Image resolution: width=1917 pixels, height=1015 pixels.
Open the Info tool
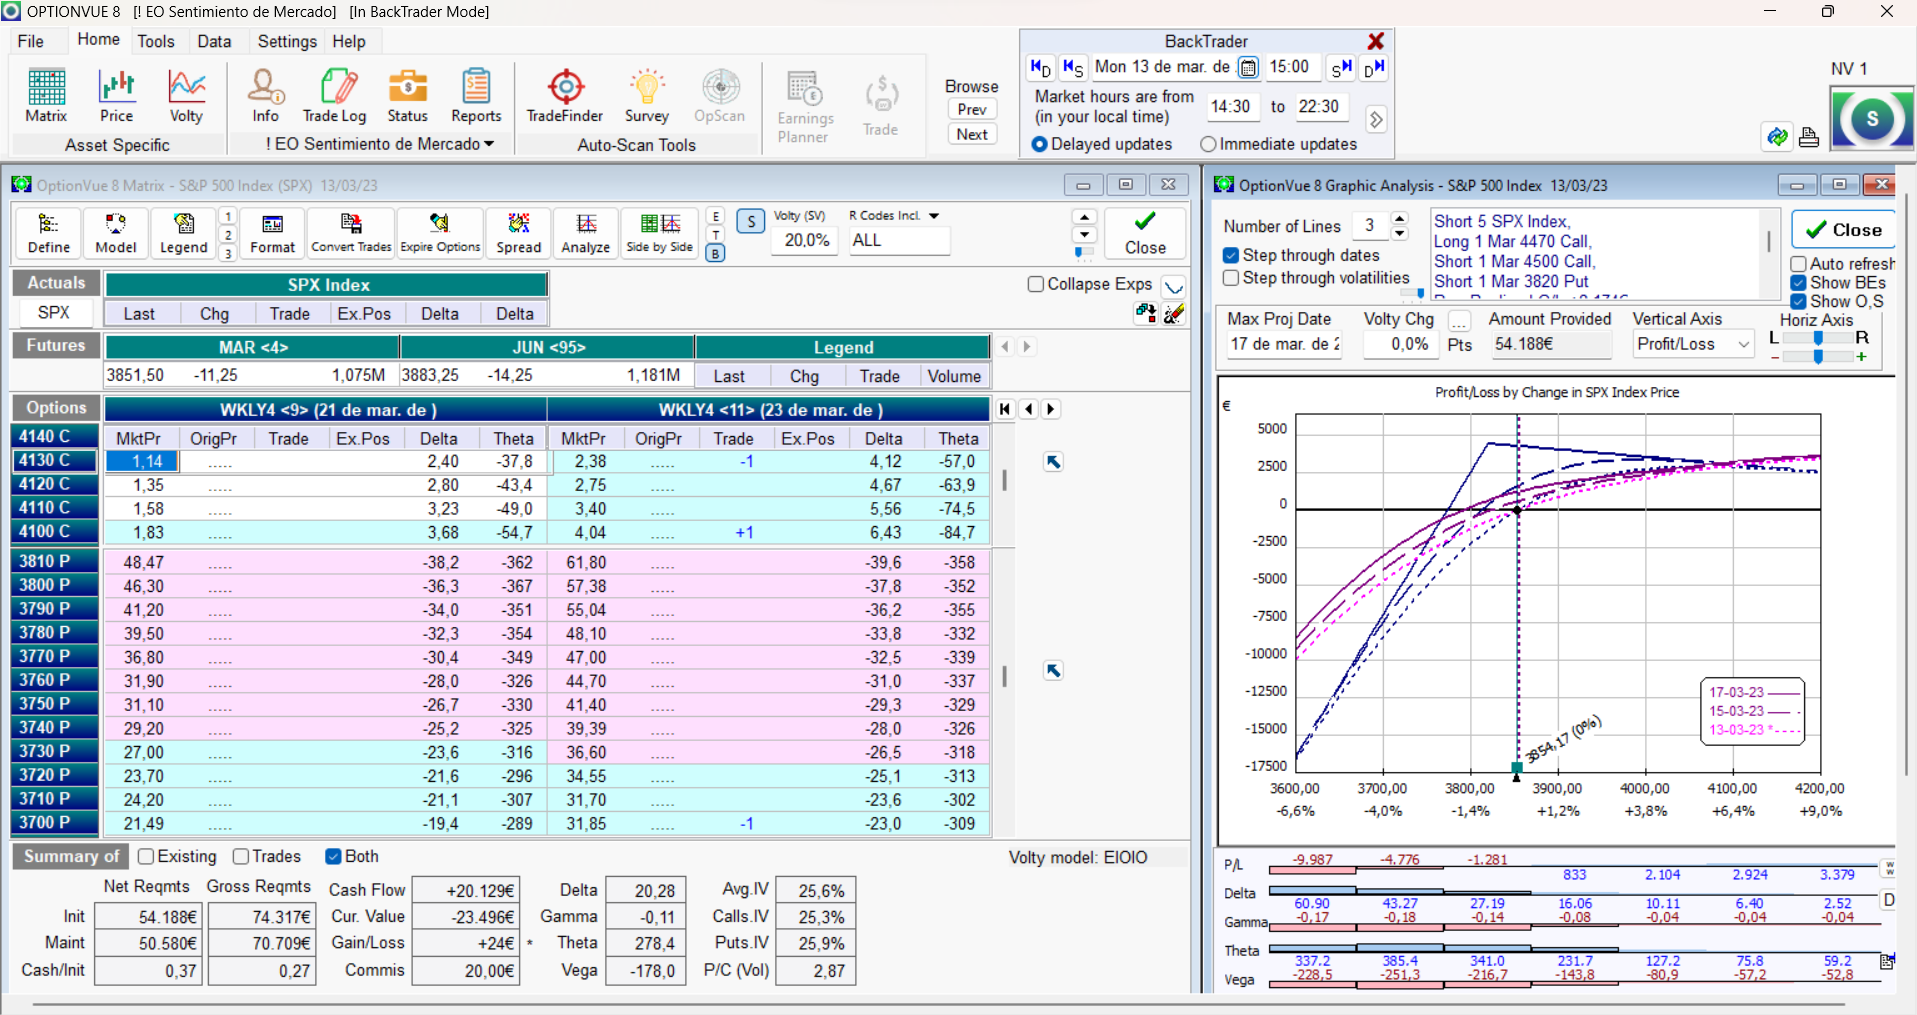tap(265, 96)
